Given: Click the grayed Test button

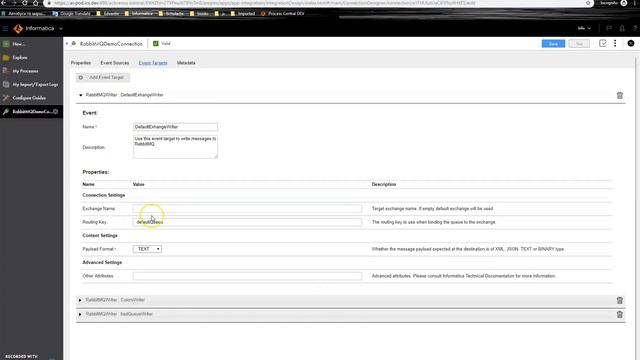Looking at the screenshot, I should (x=579, y=44).
